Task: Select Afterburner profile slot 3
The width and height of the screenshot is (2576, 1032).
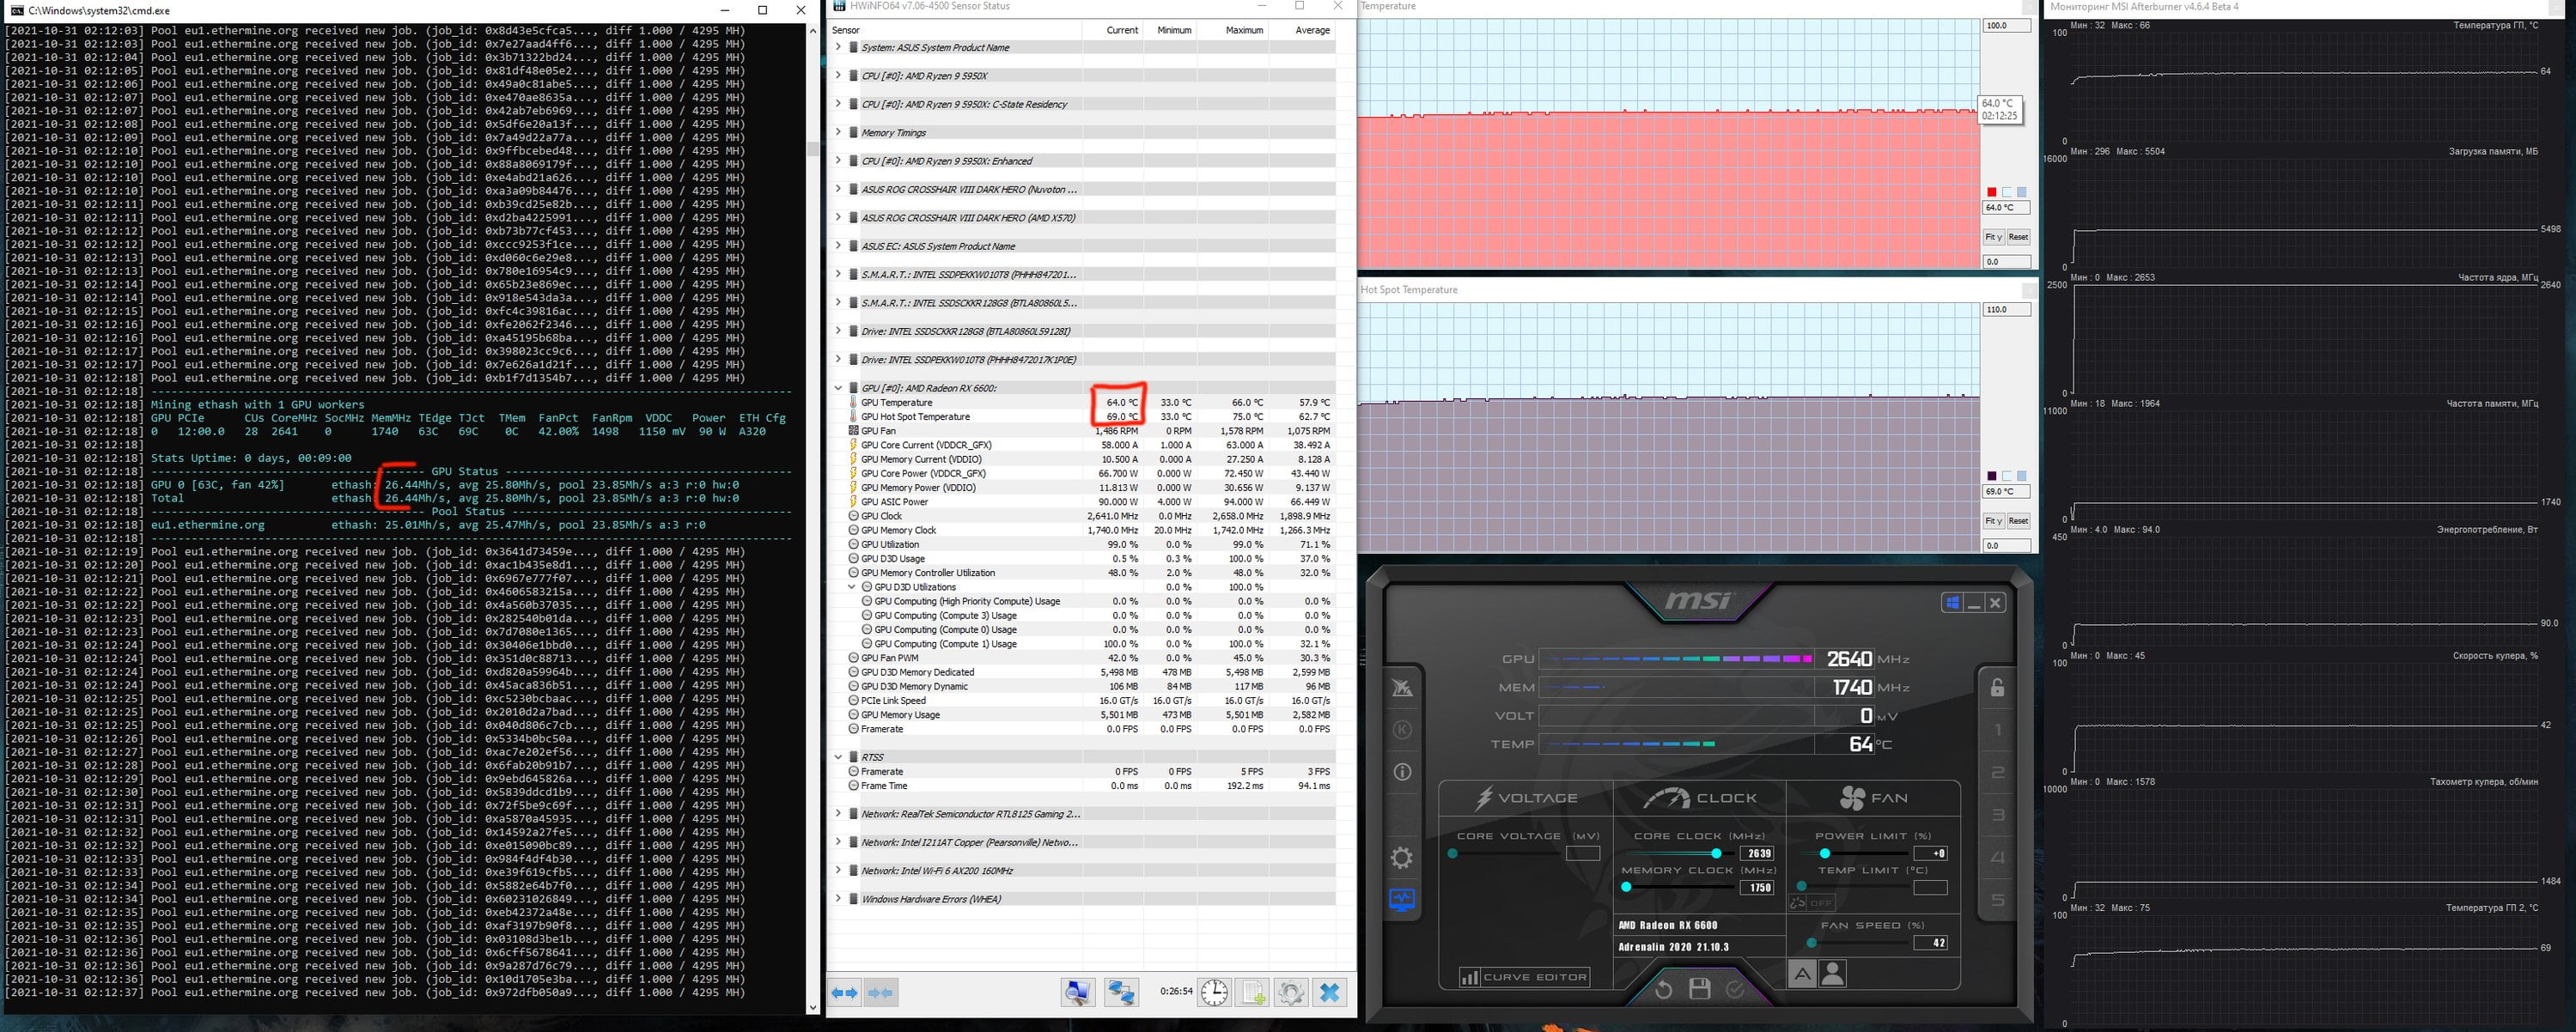Action: [x=1998, y=815]
